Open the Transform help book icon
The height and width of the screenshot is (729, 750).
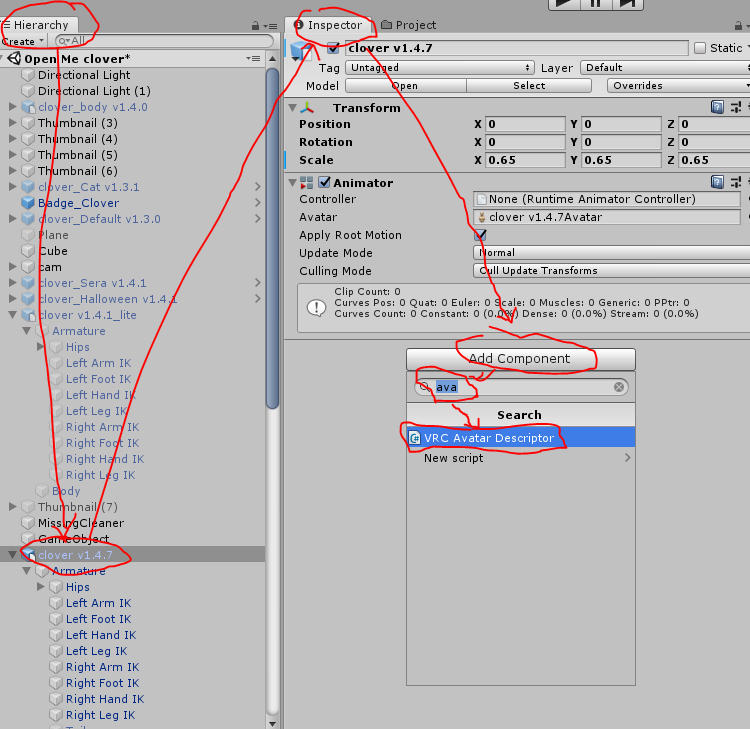(717, 107)
